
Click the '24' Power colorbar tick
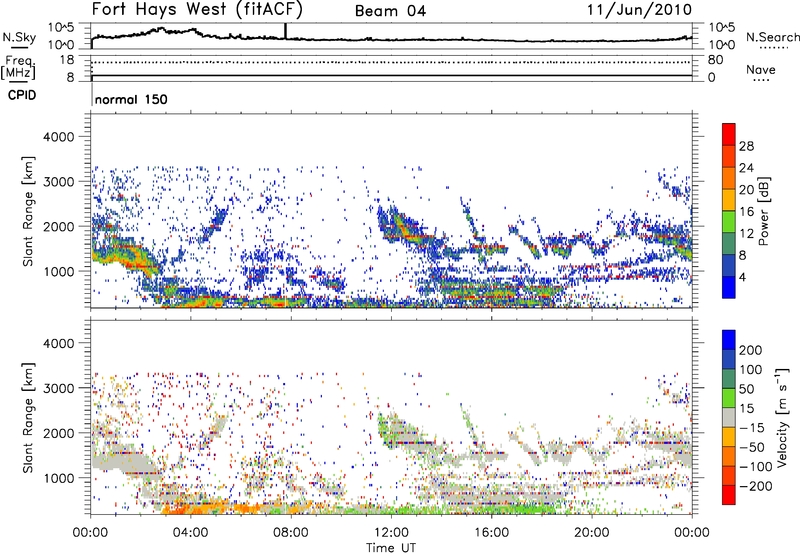point(746,168)
